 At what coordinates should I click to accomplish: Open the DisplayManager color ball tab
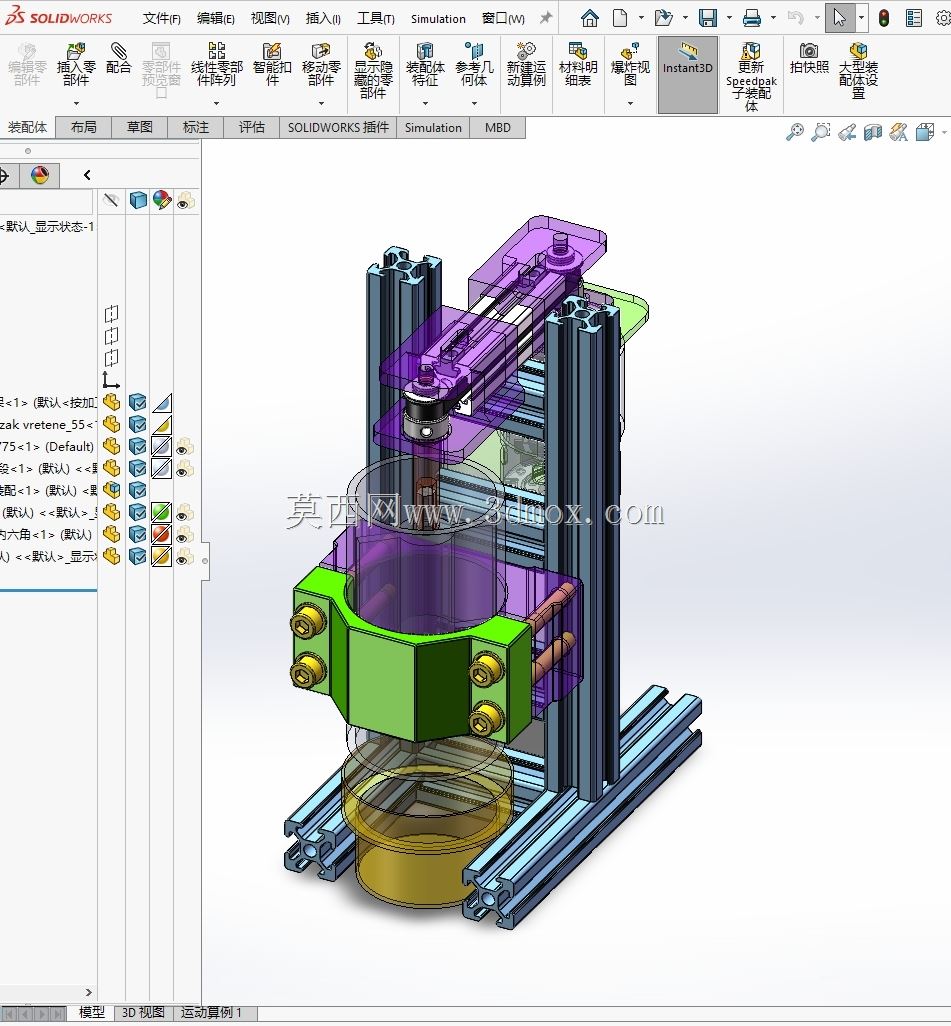click(40, 175)
